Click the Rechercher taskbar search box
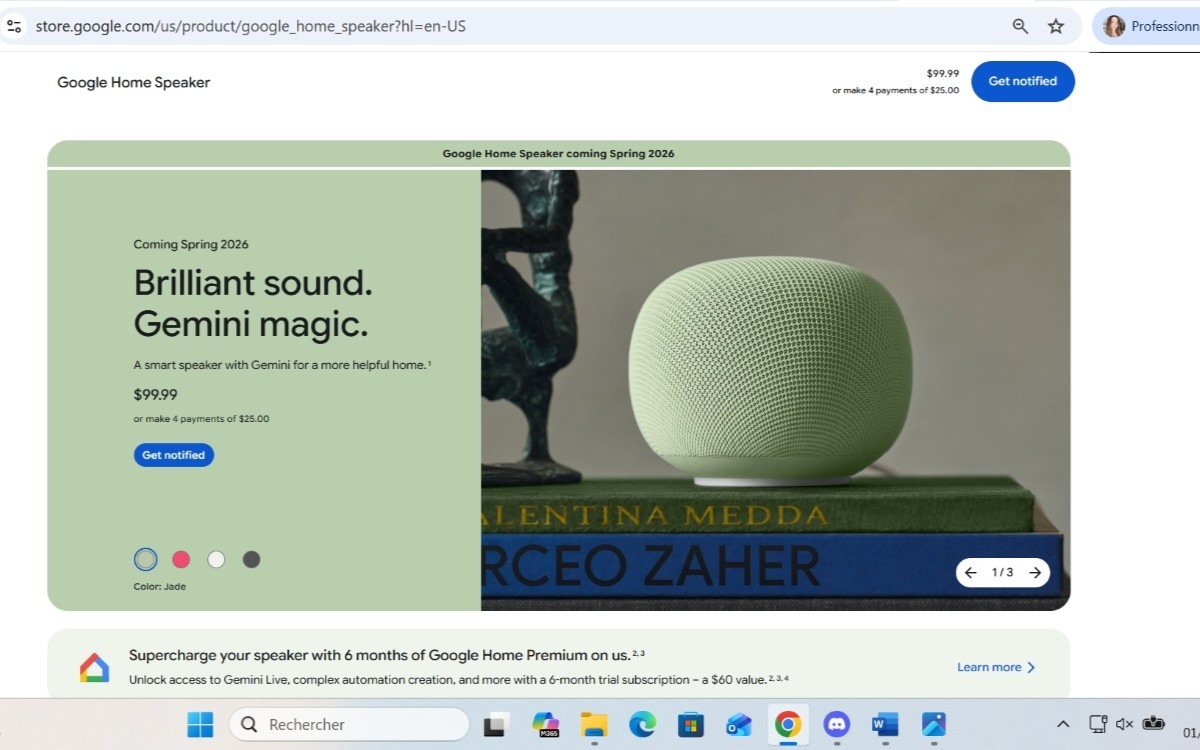The height and width of the screenshot is (750, 1200). pyautogui.click(x=349, y=724)
